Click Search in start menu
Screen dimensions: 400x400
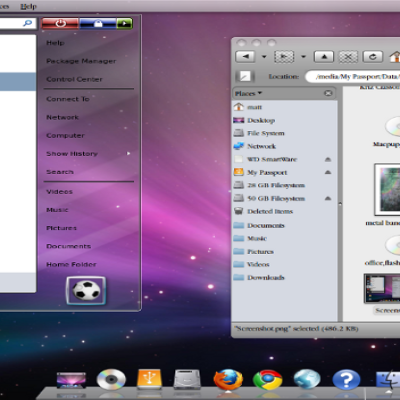60,172
